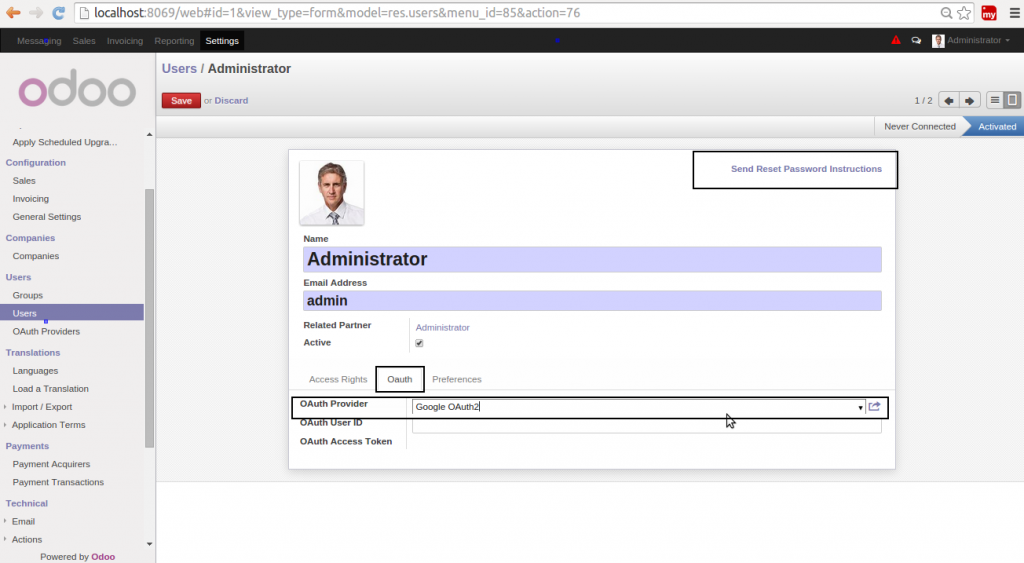Open Languages under Translations
The image size is (1024, 563).
point(35,371)
